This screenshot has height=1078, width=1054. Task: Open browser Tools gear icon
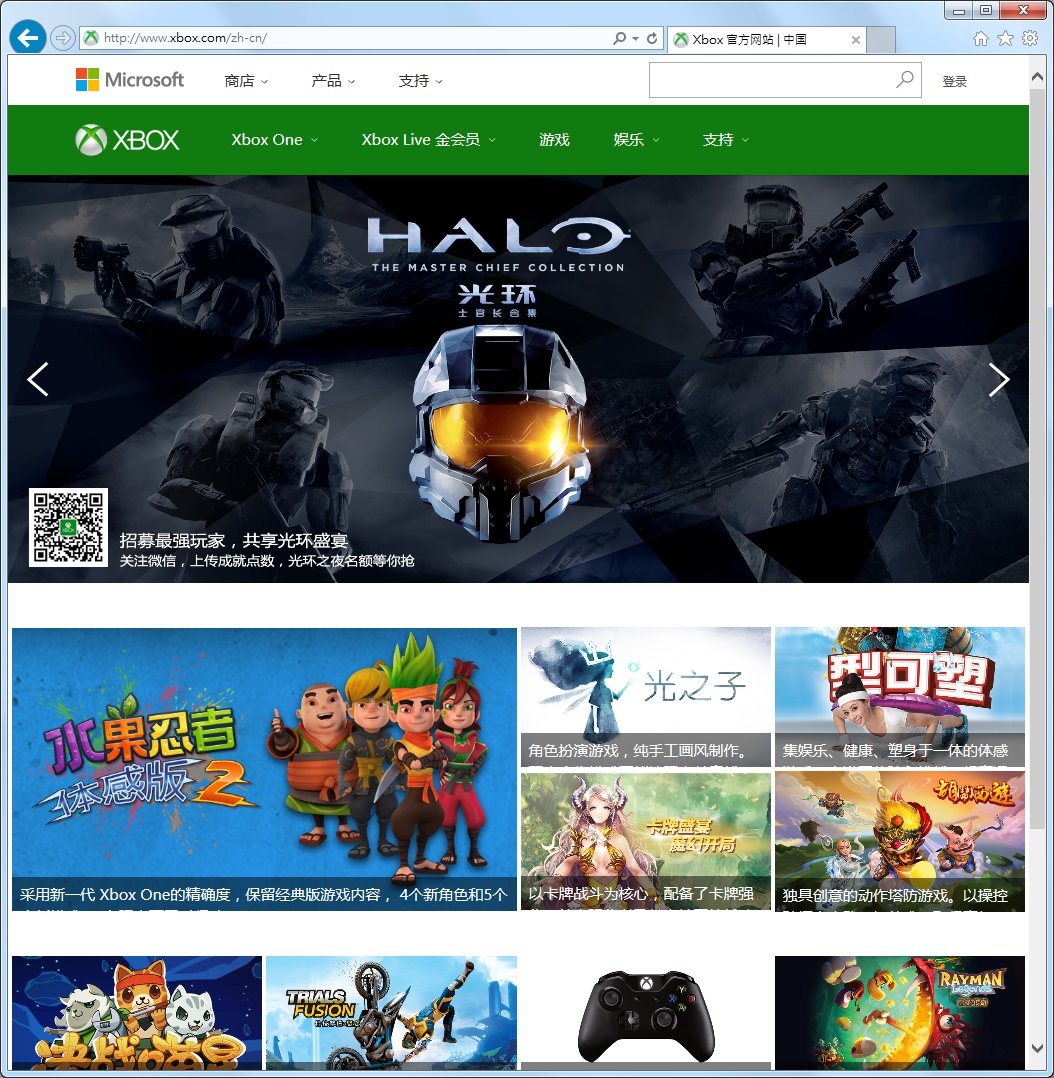click(x=1030, y=38)
